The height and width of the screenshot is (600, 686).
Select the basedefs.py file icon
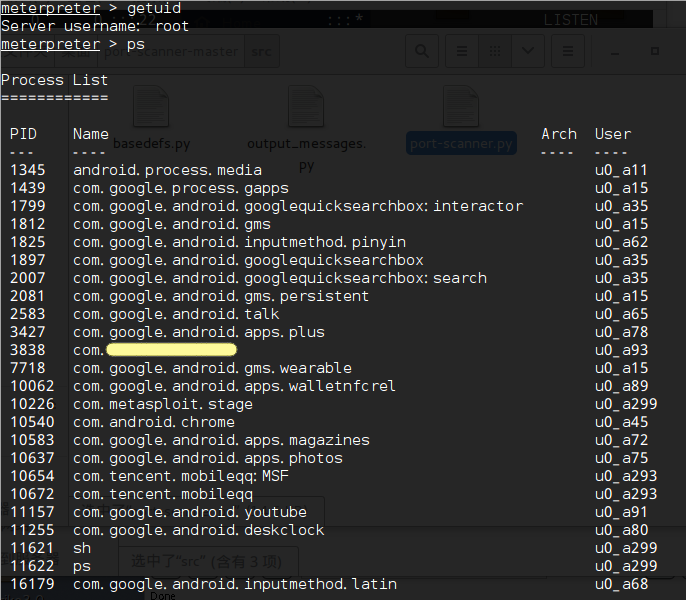coord(151,108)
